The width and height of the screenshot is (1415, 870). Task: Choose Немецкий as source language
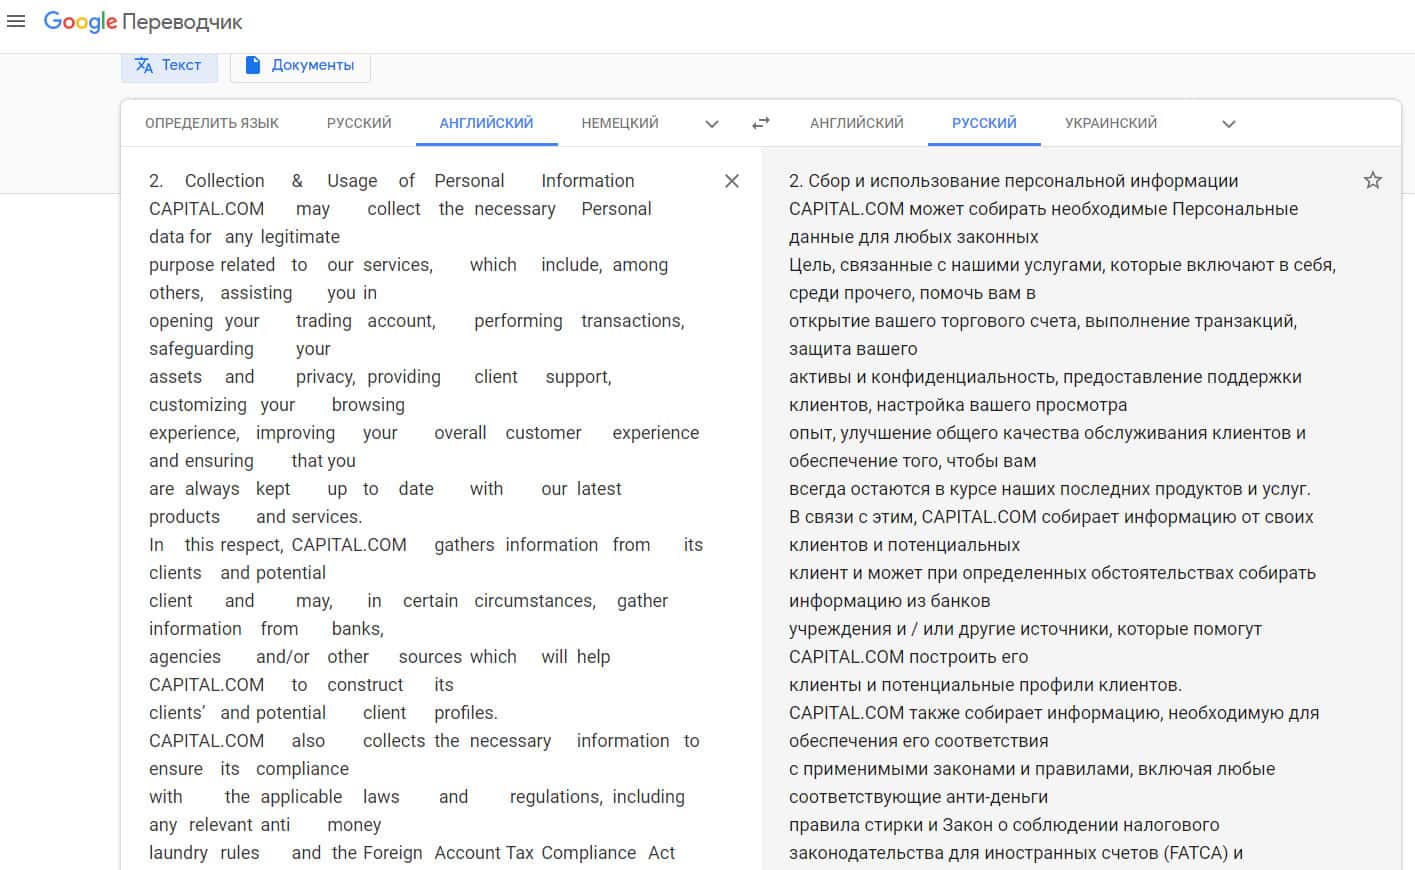[x=620, y=123]
